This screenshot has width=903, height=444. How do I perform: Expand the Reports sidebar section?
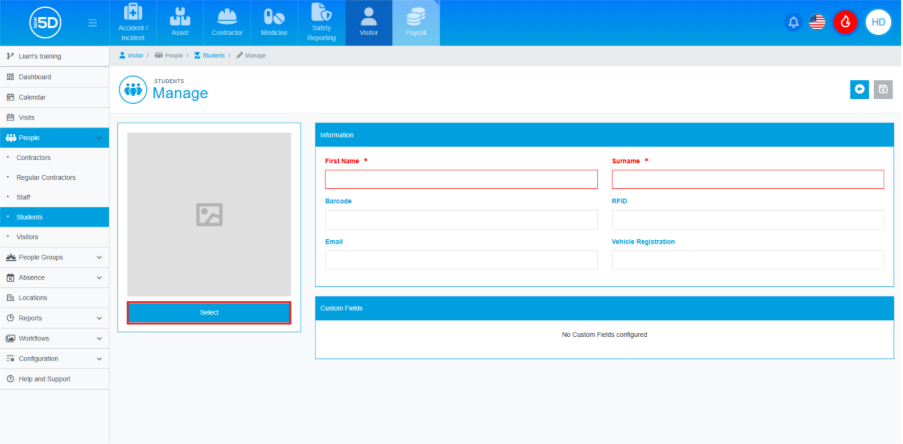pos(54,318)
